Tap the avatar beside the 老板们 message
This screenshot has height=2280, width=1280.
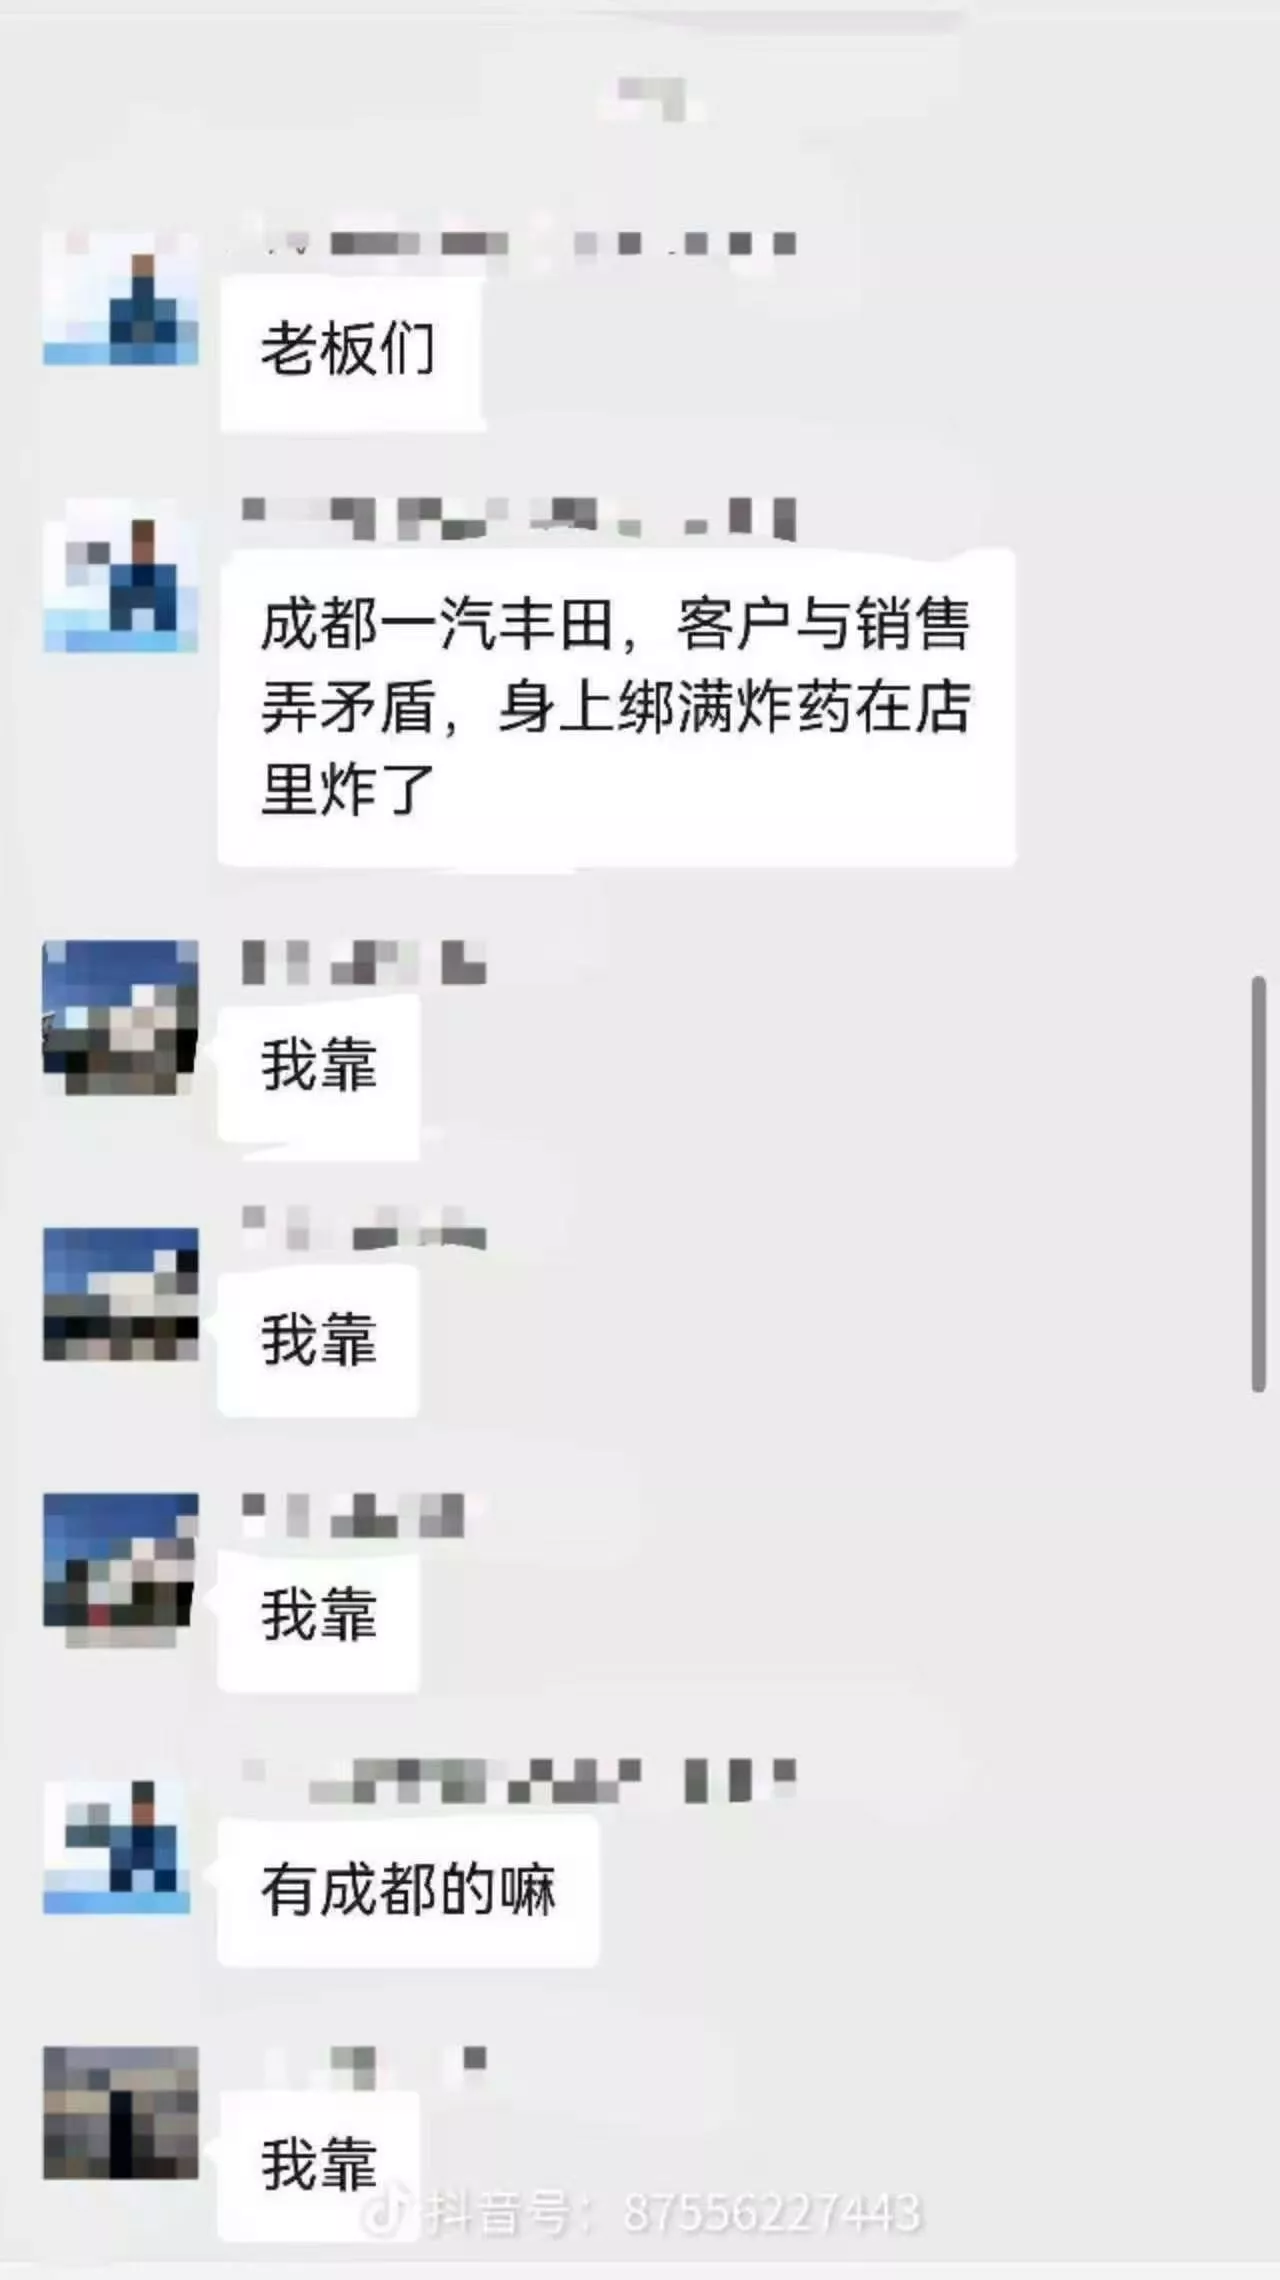coord(120,298)
